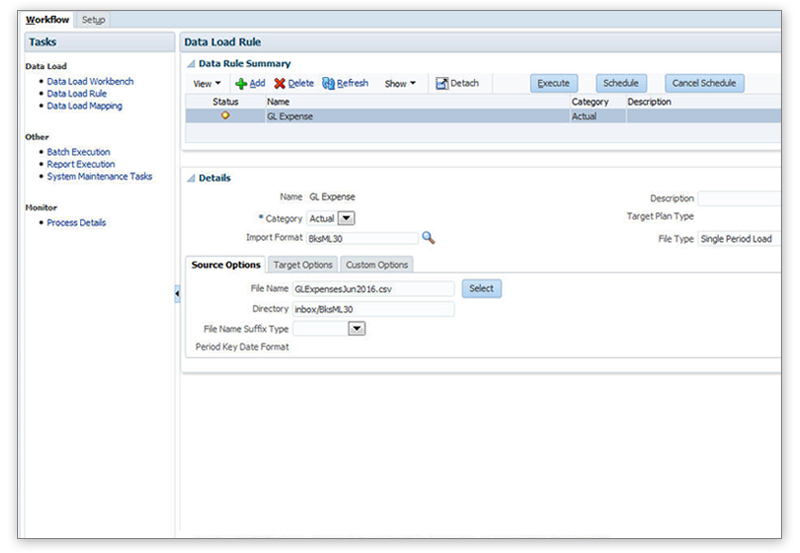Click the File Name input field
Viewport: 800px width, 553px height.
(x=372, y=288)
